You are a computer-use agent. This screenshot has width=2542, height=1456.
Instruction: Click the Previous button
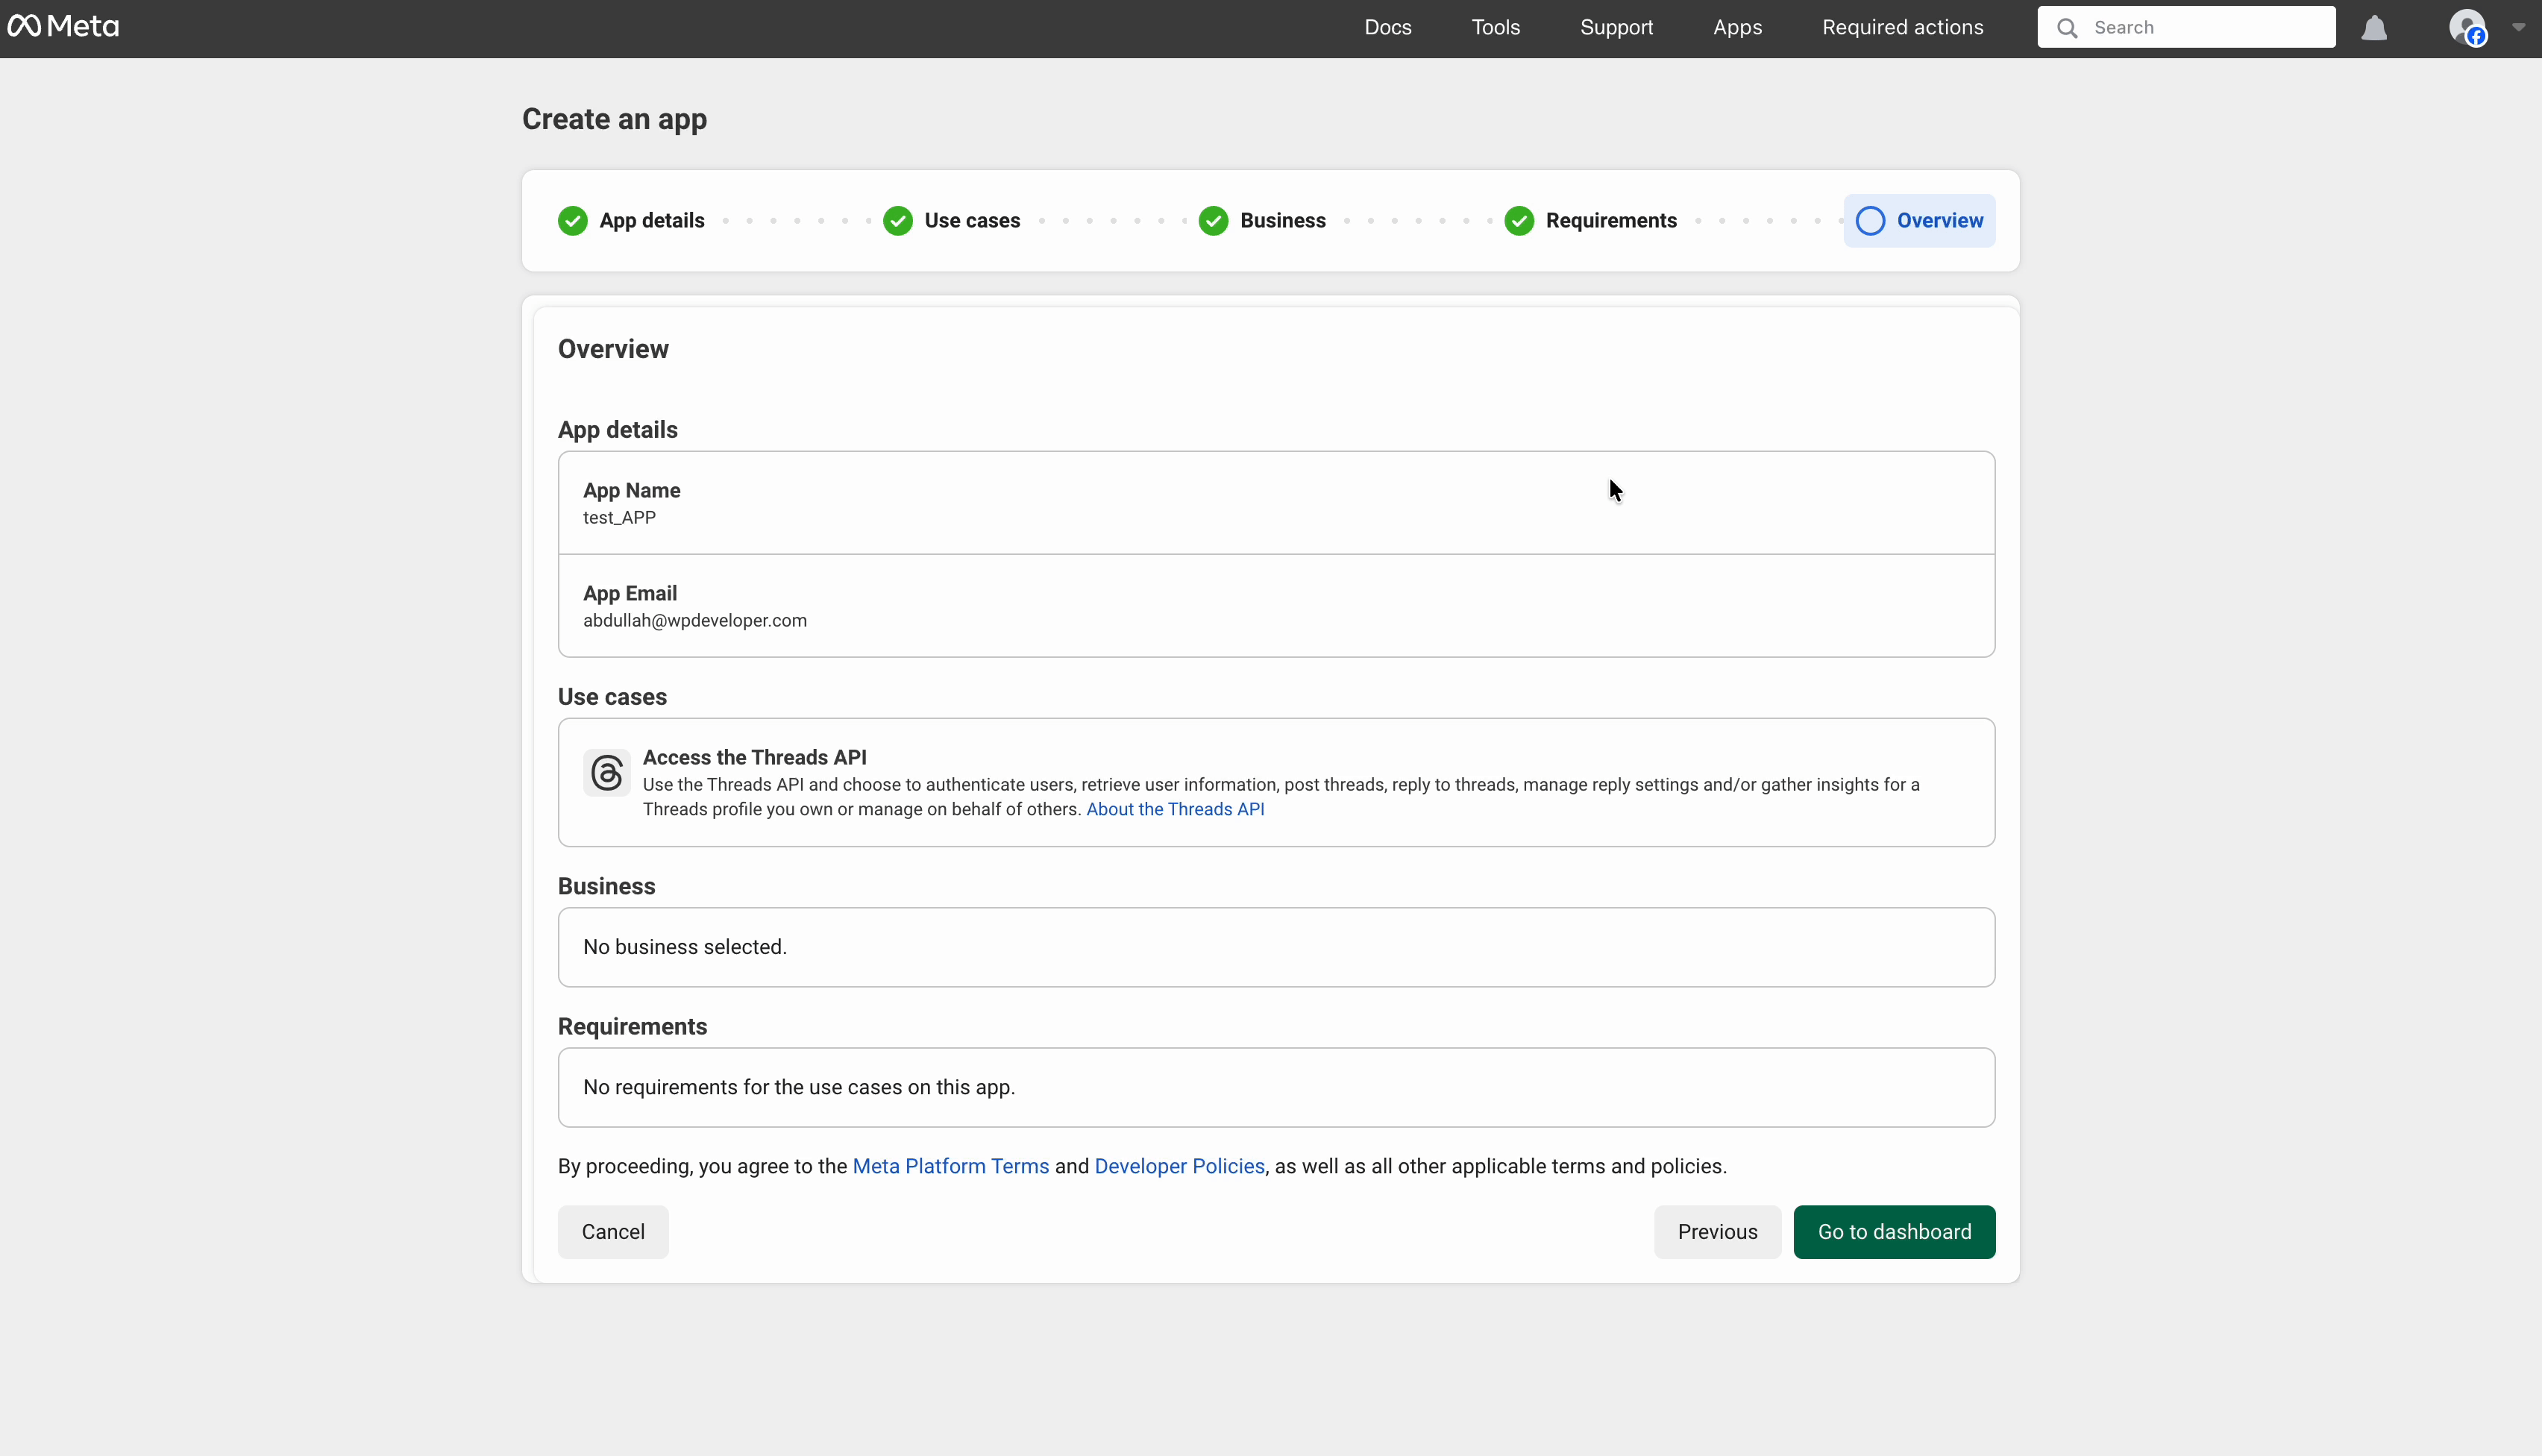click(1717, 1231)
